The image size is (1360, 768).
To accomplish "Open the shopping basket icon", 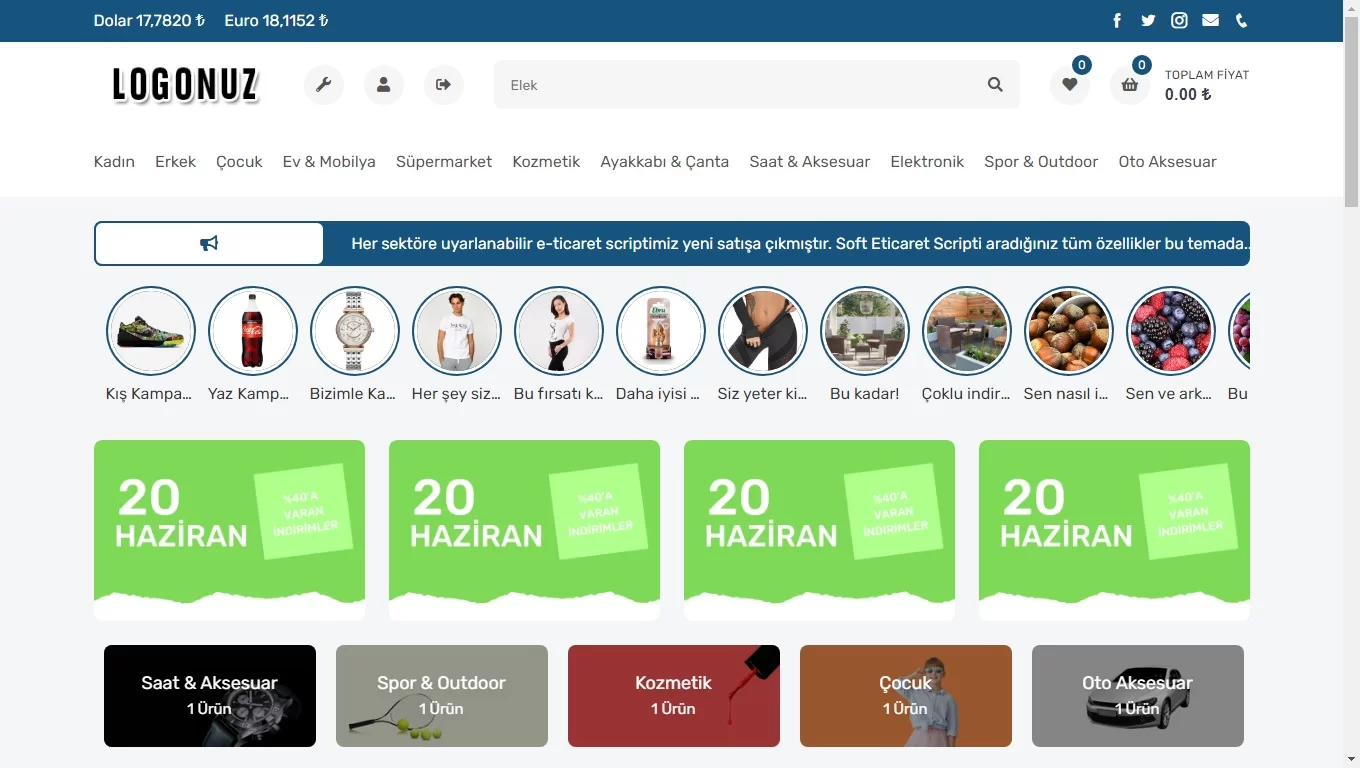I will click(1129, 85).
